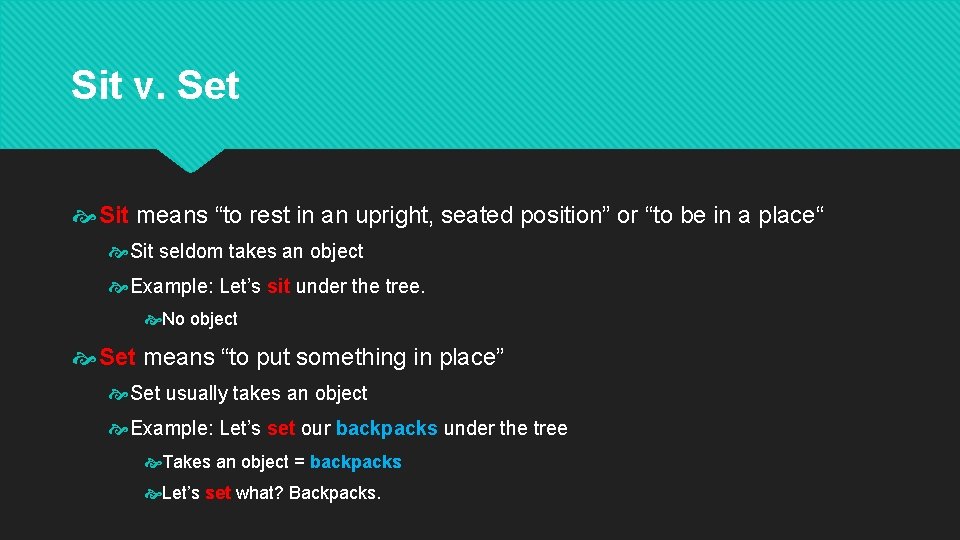
Task: Select red "sit" in "under the tree" example
Action: point(278,287)
